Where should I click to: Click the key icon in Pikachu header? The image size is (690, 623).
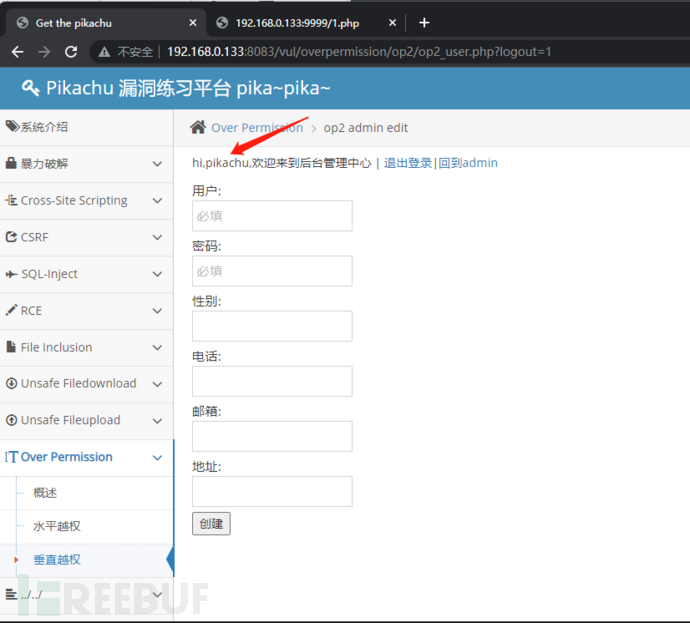click(30, 88)
